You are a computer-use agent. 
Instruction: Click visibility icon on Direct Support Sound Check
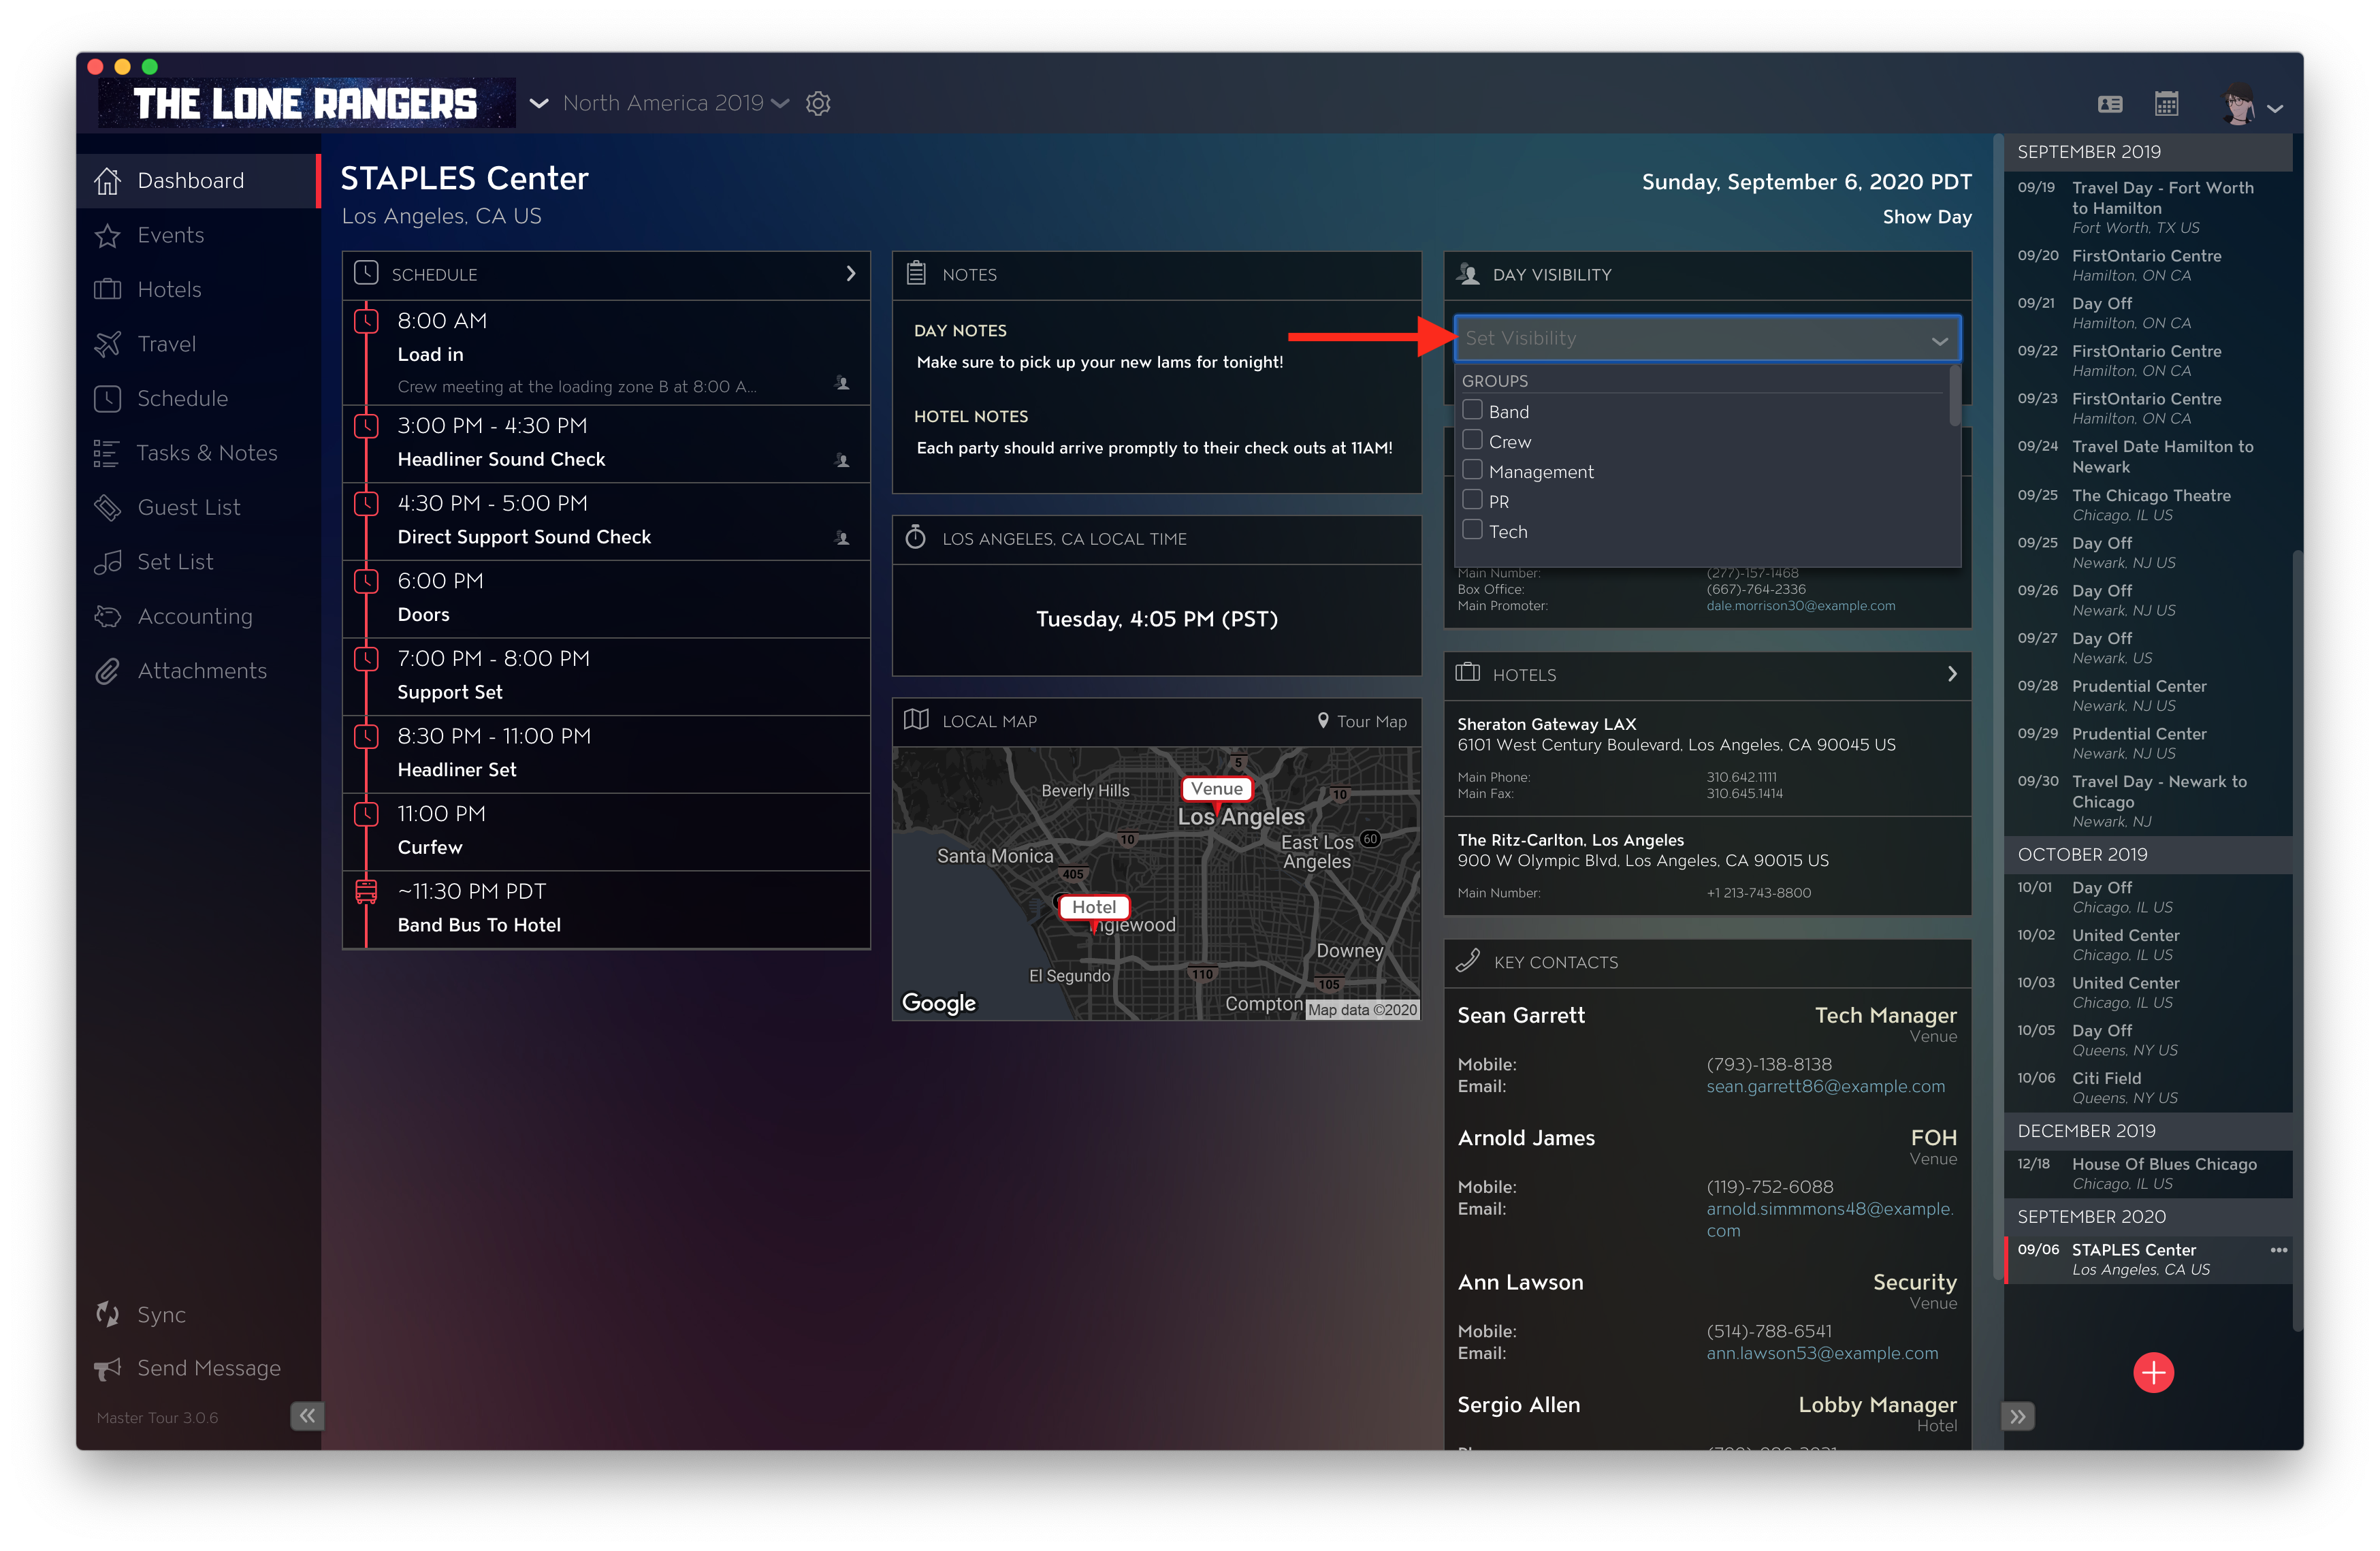pos(842,539)
